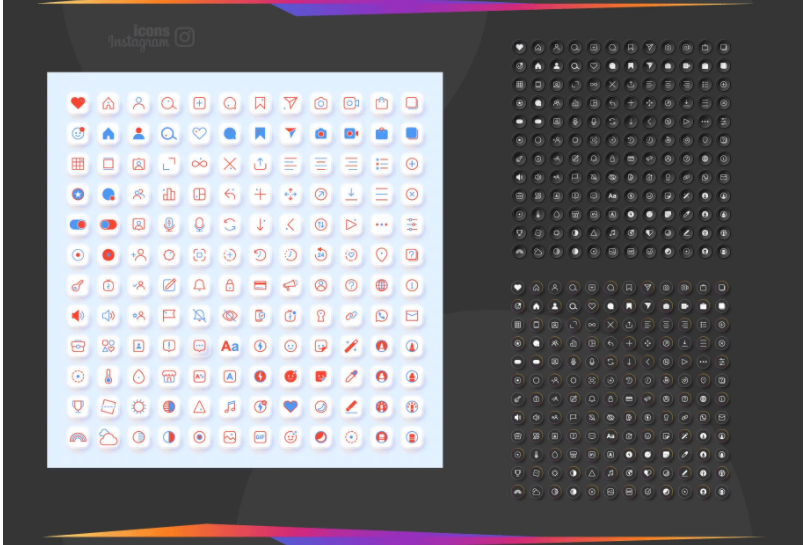Open the picture image icon in light panel
804x545 pixels.
click(230, 437)
